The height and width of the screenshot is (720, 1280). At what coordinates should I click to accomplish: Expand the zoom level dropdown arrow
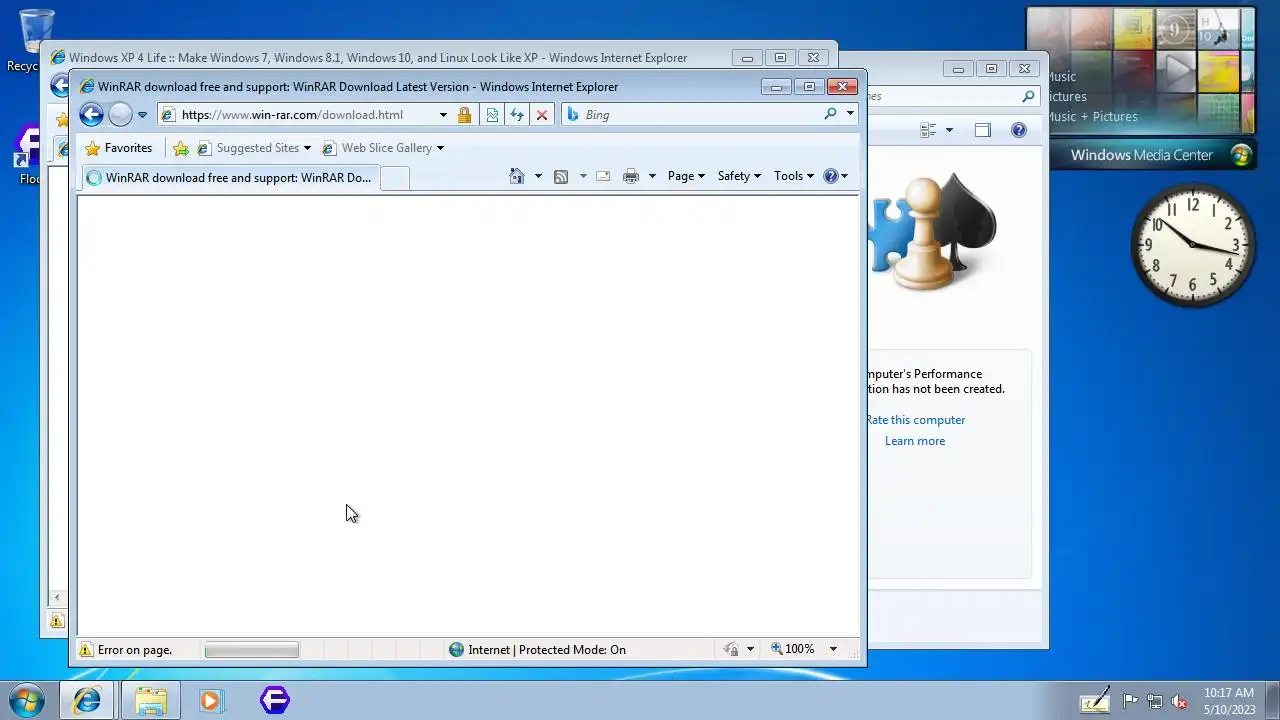833,649
